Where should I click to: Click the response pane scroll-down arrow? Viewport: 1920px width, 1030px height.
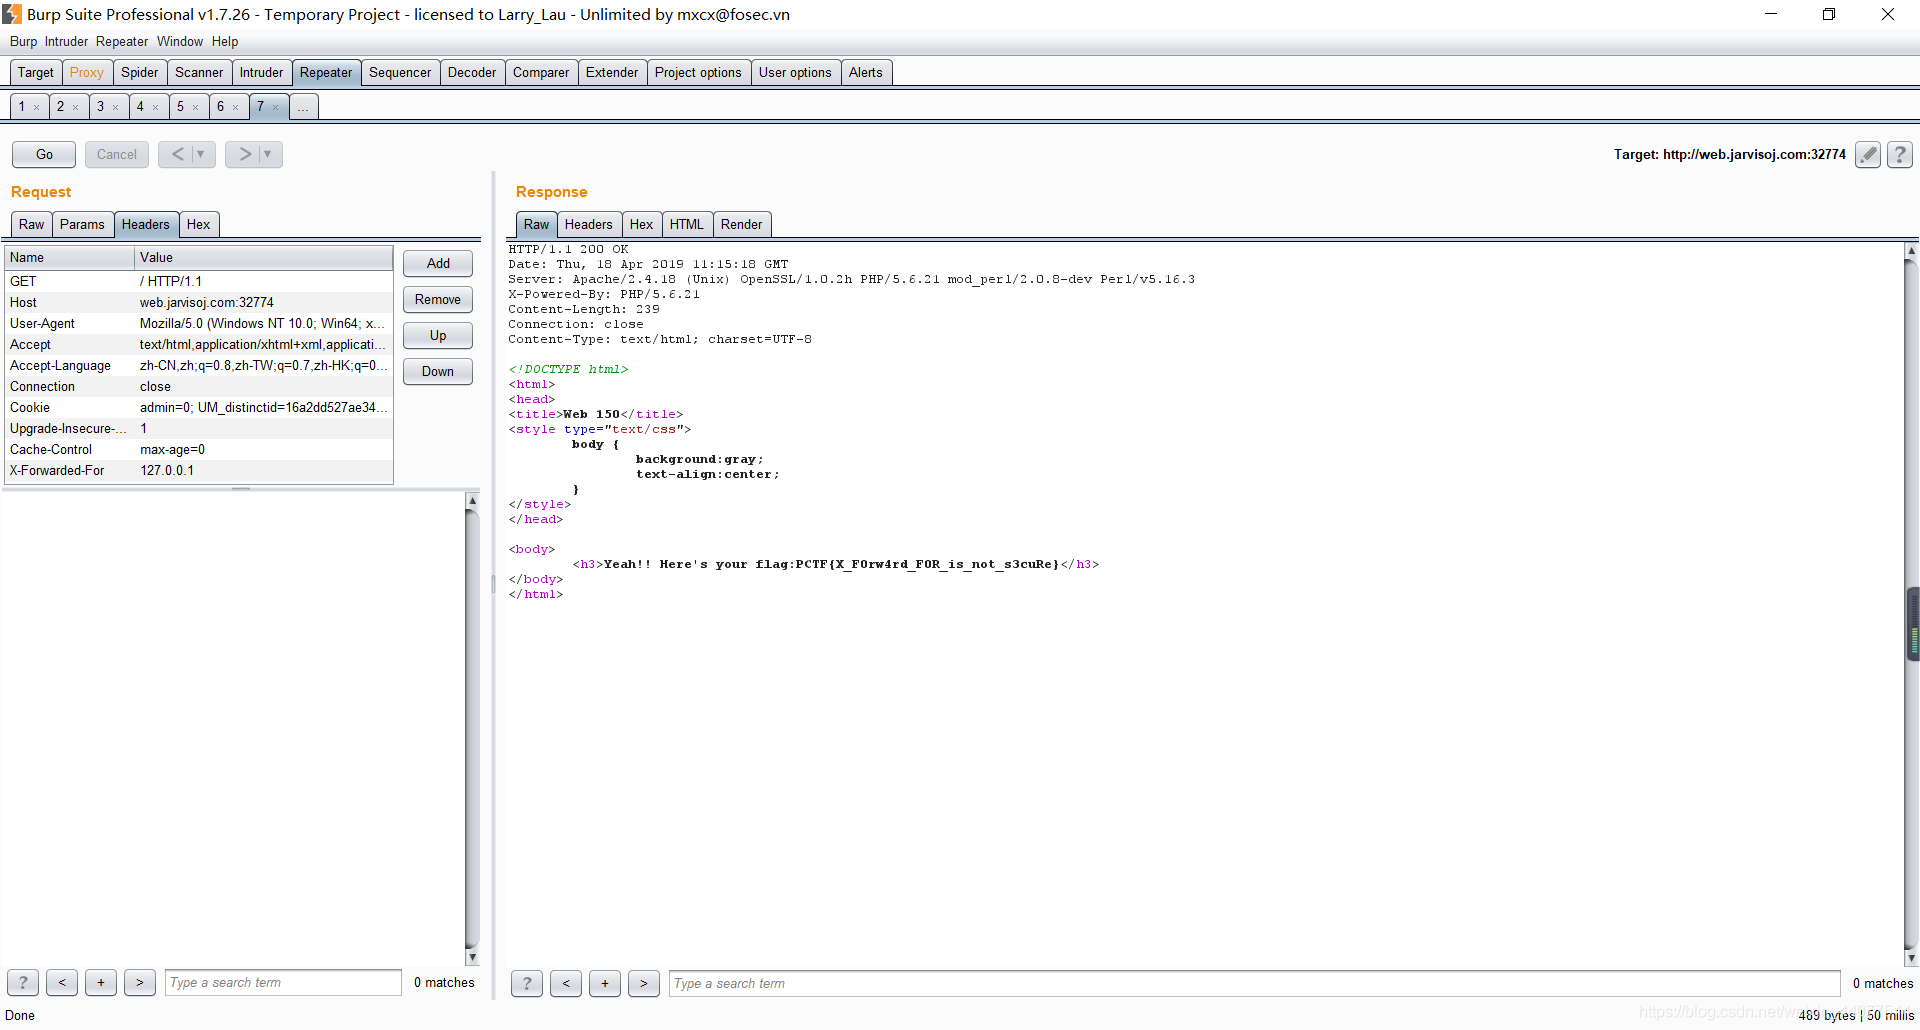(x=1912, y=958)
